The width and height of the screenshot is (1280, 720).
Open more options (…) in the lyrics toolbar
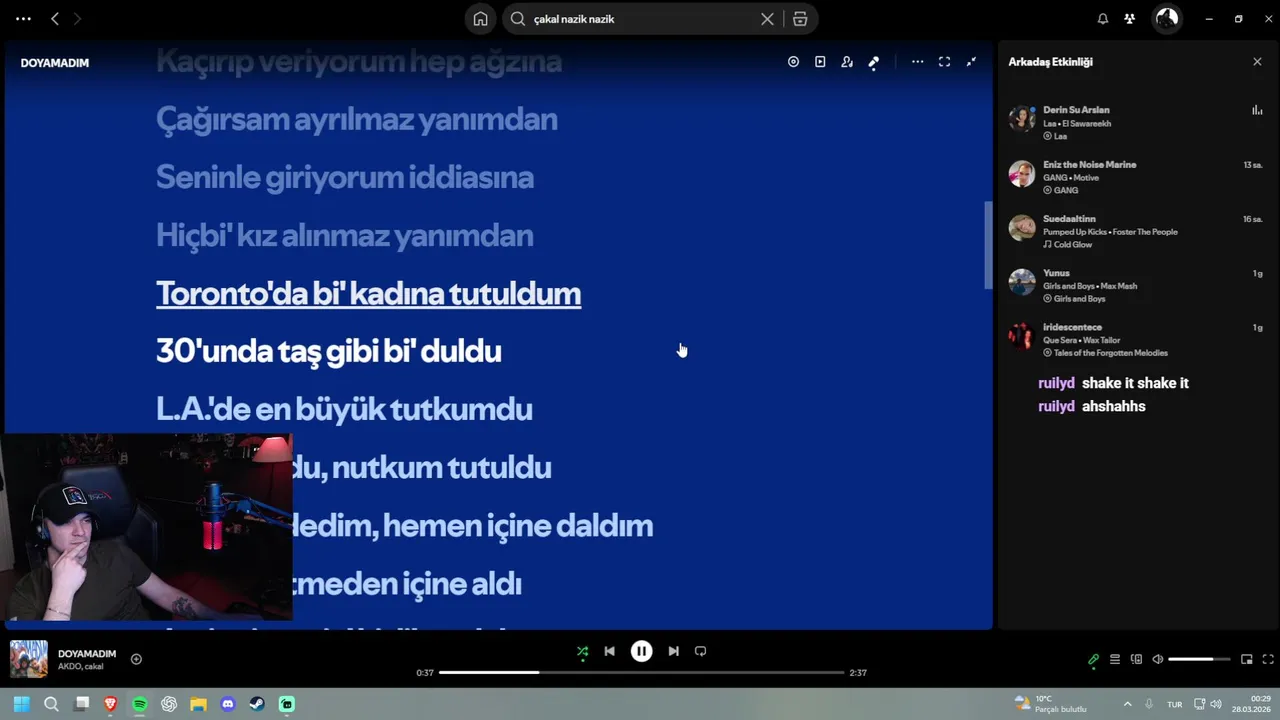tap(917, 62)
